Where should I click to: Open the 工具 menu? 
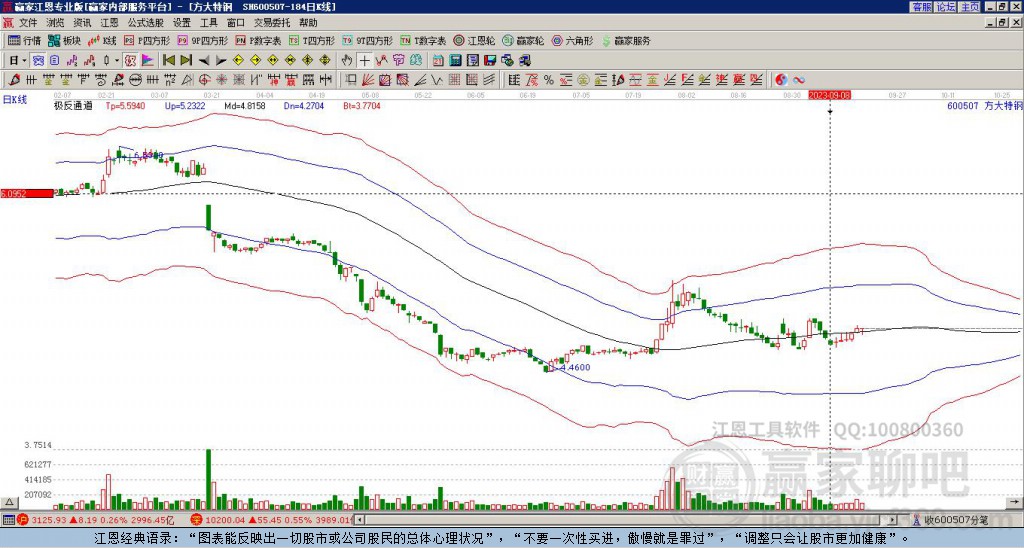click(208, 23)
